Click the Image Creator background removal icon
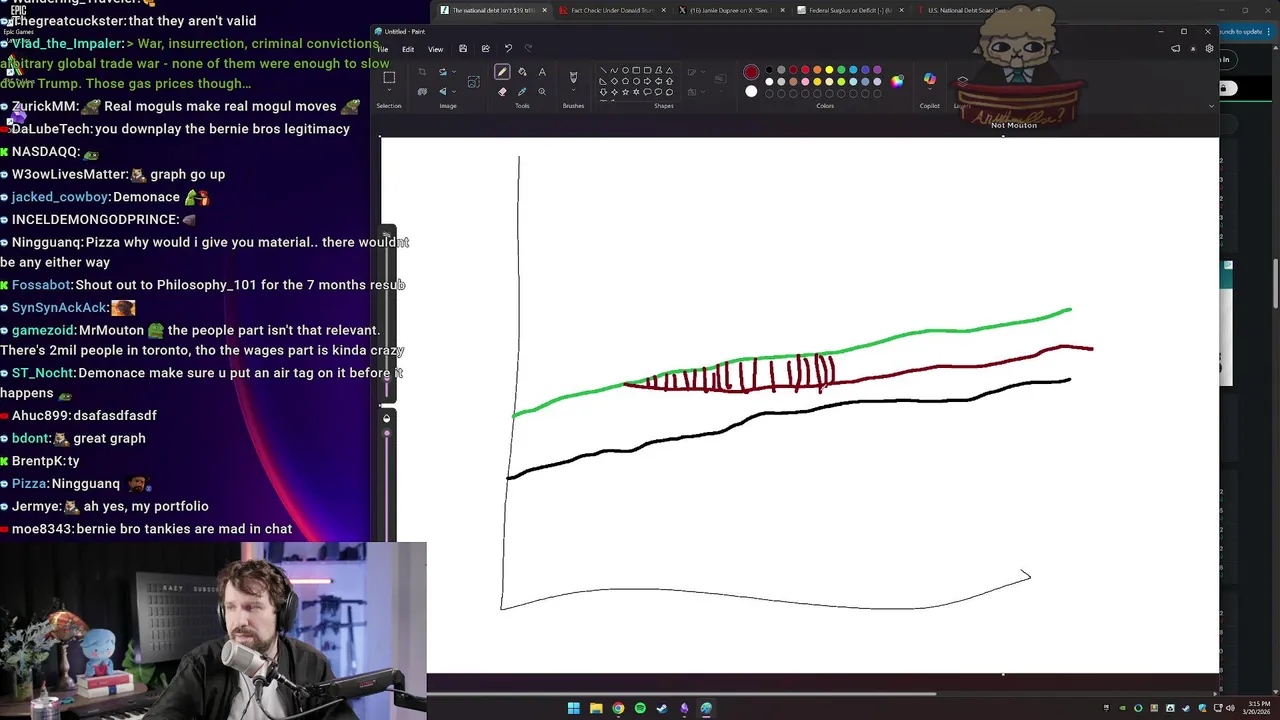 [422, 91]
